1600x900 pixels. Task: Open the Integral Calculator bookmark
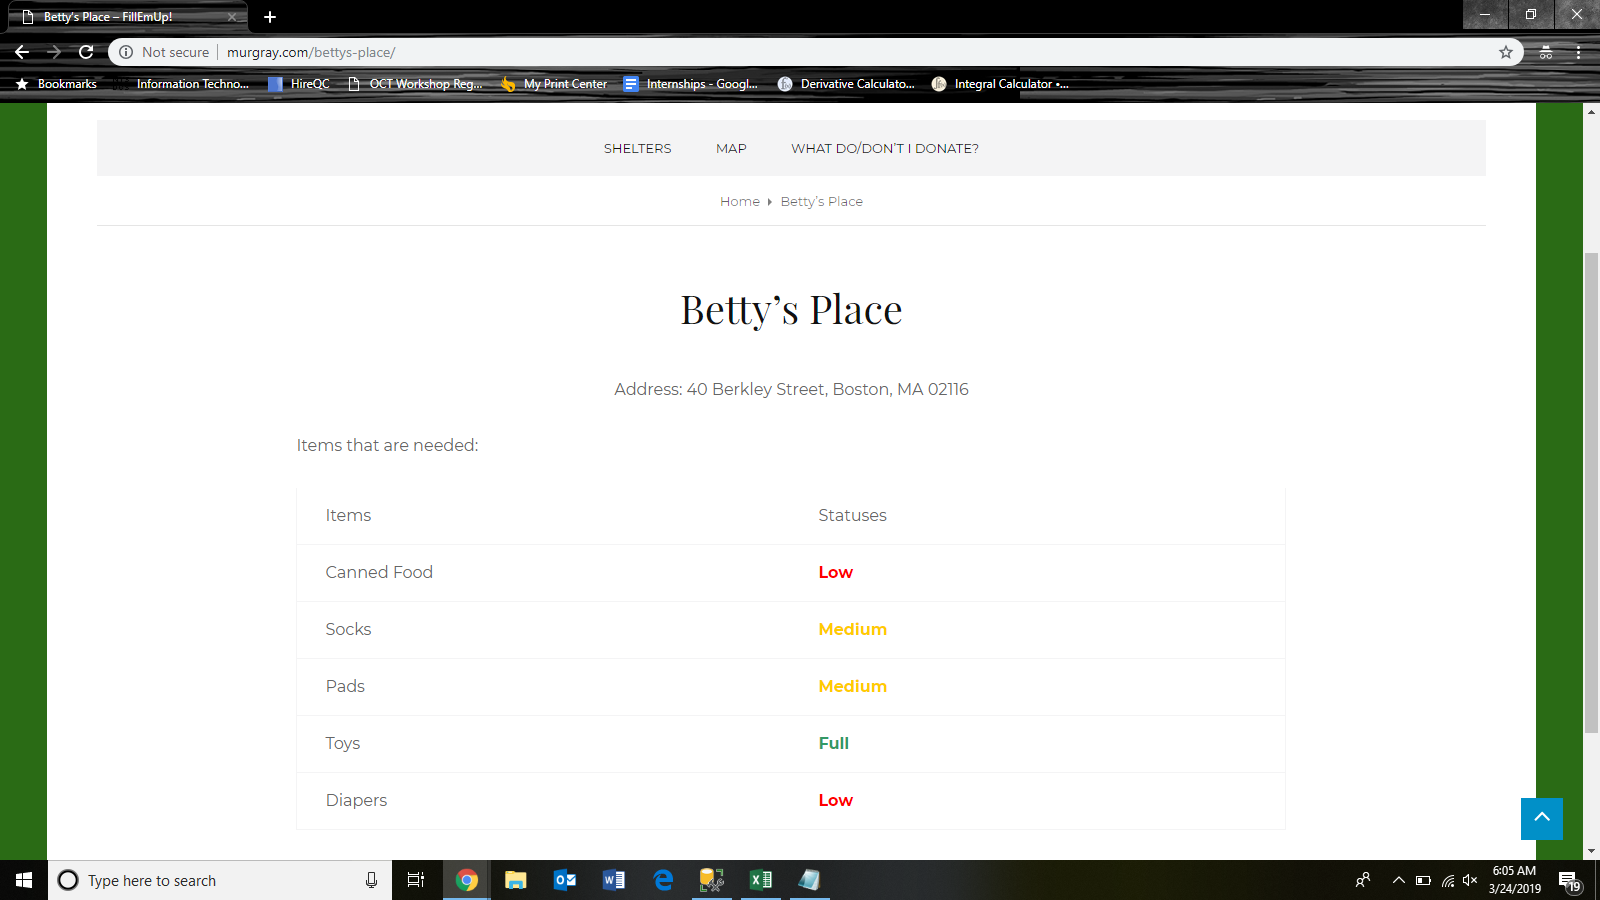click(x=1000, y=84)
